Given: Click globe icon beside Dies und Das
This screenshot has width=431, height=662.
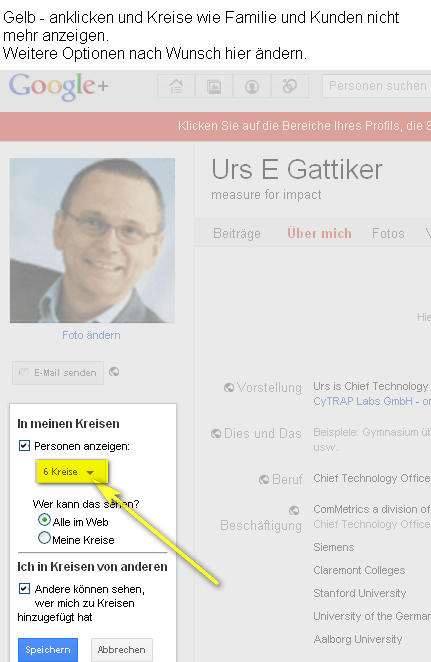Looking at the screenshot, I should tap(216, 433).
